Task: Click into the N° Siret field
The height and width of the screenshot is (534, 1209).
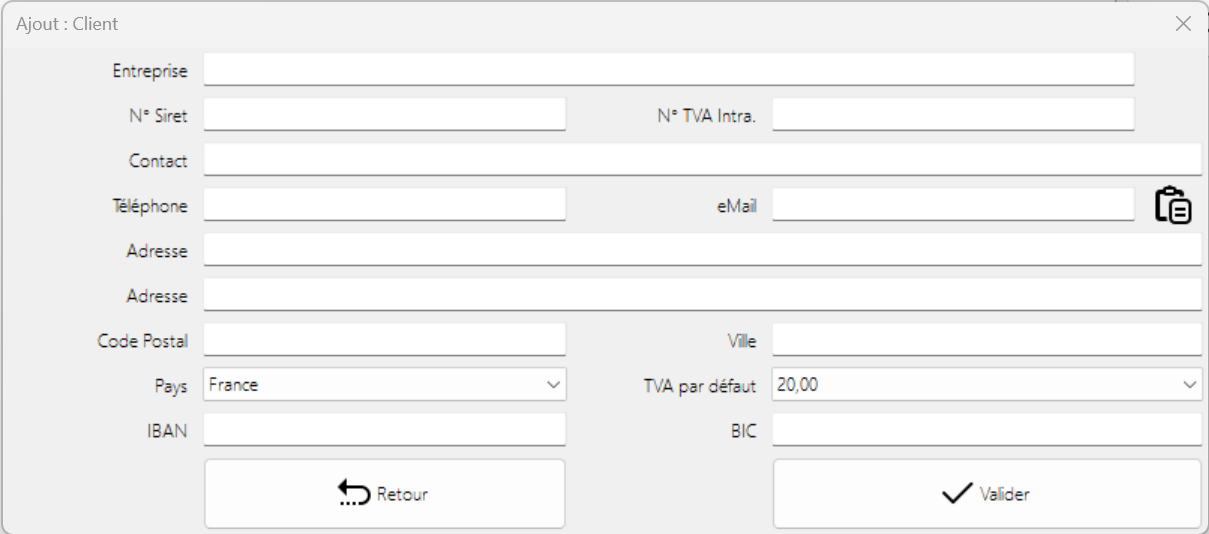Action: [x=385, y=115]
